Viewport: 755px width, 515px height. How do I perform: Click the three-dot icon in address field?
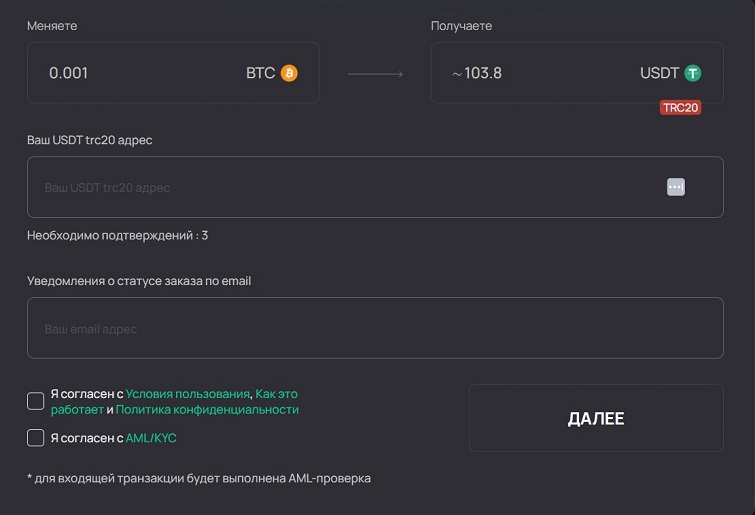(676, 187)
